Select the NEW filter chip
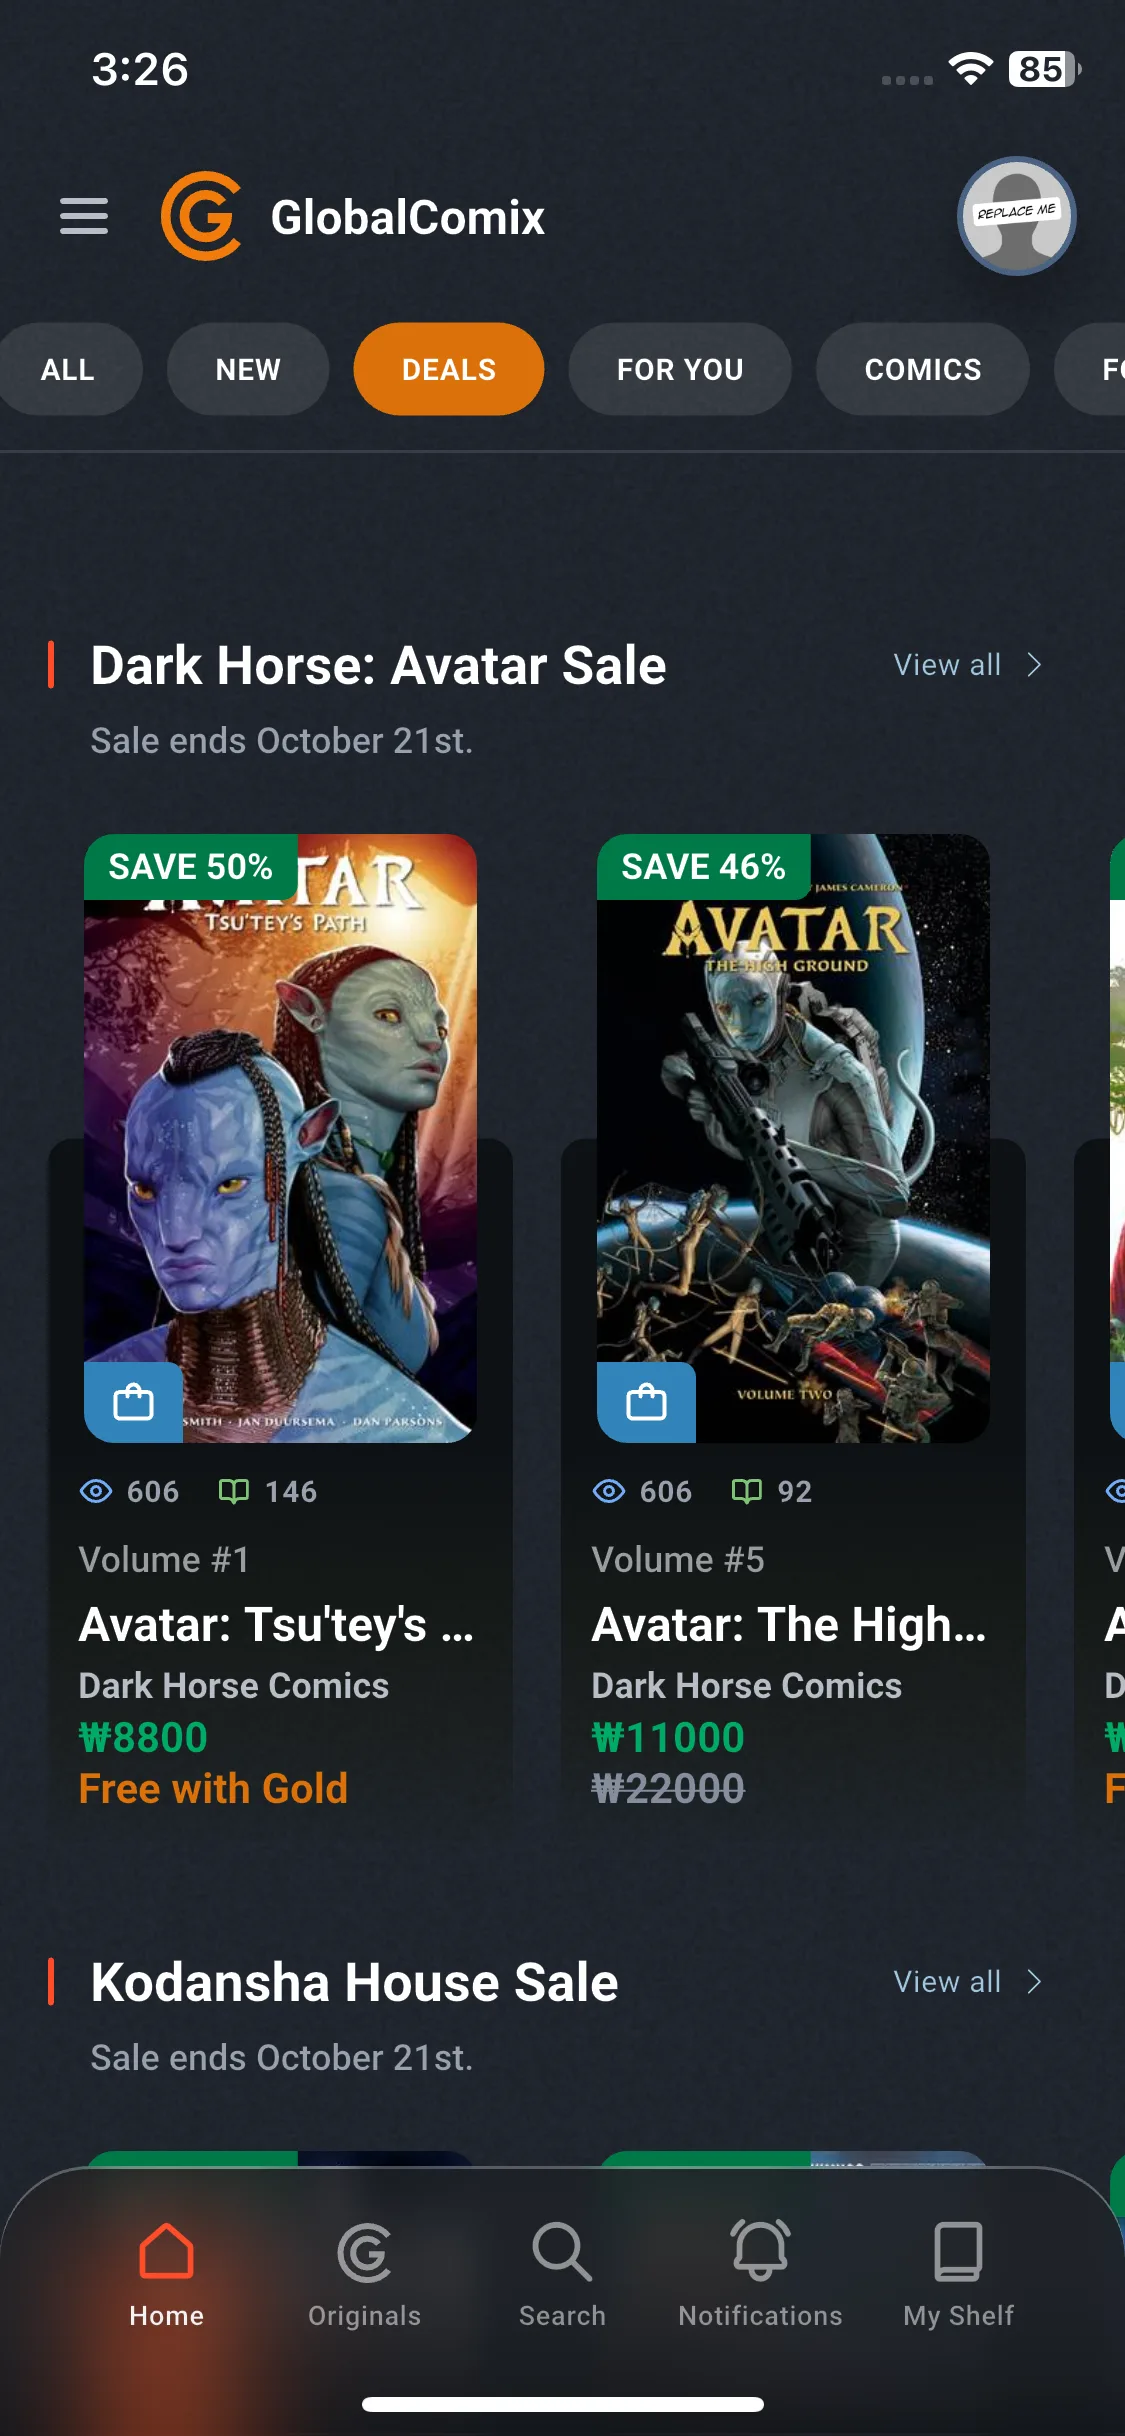 coord(248,369)
